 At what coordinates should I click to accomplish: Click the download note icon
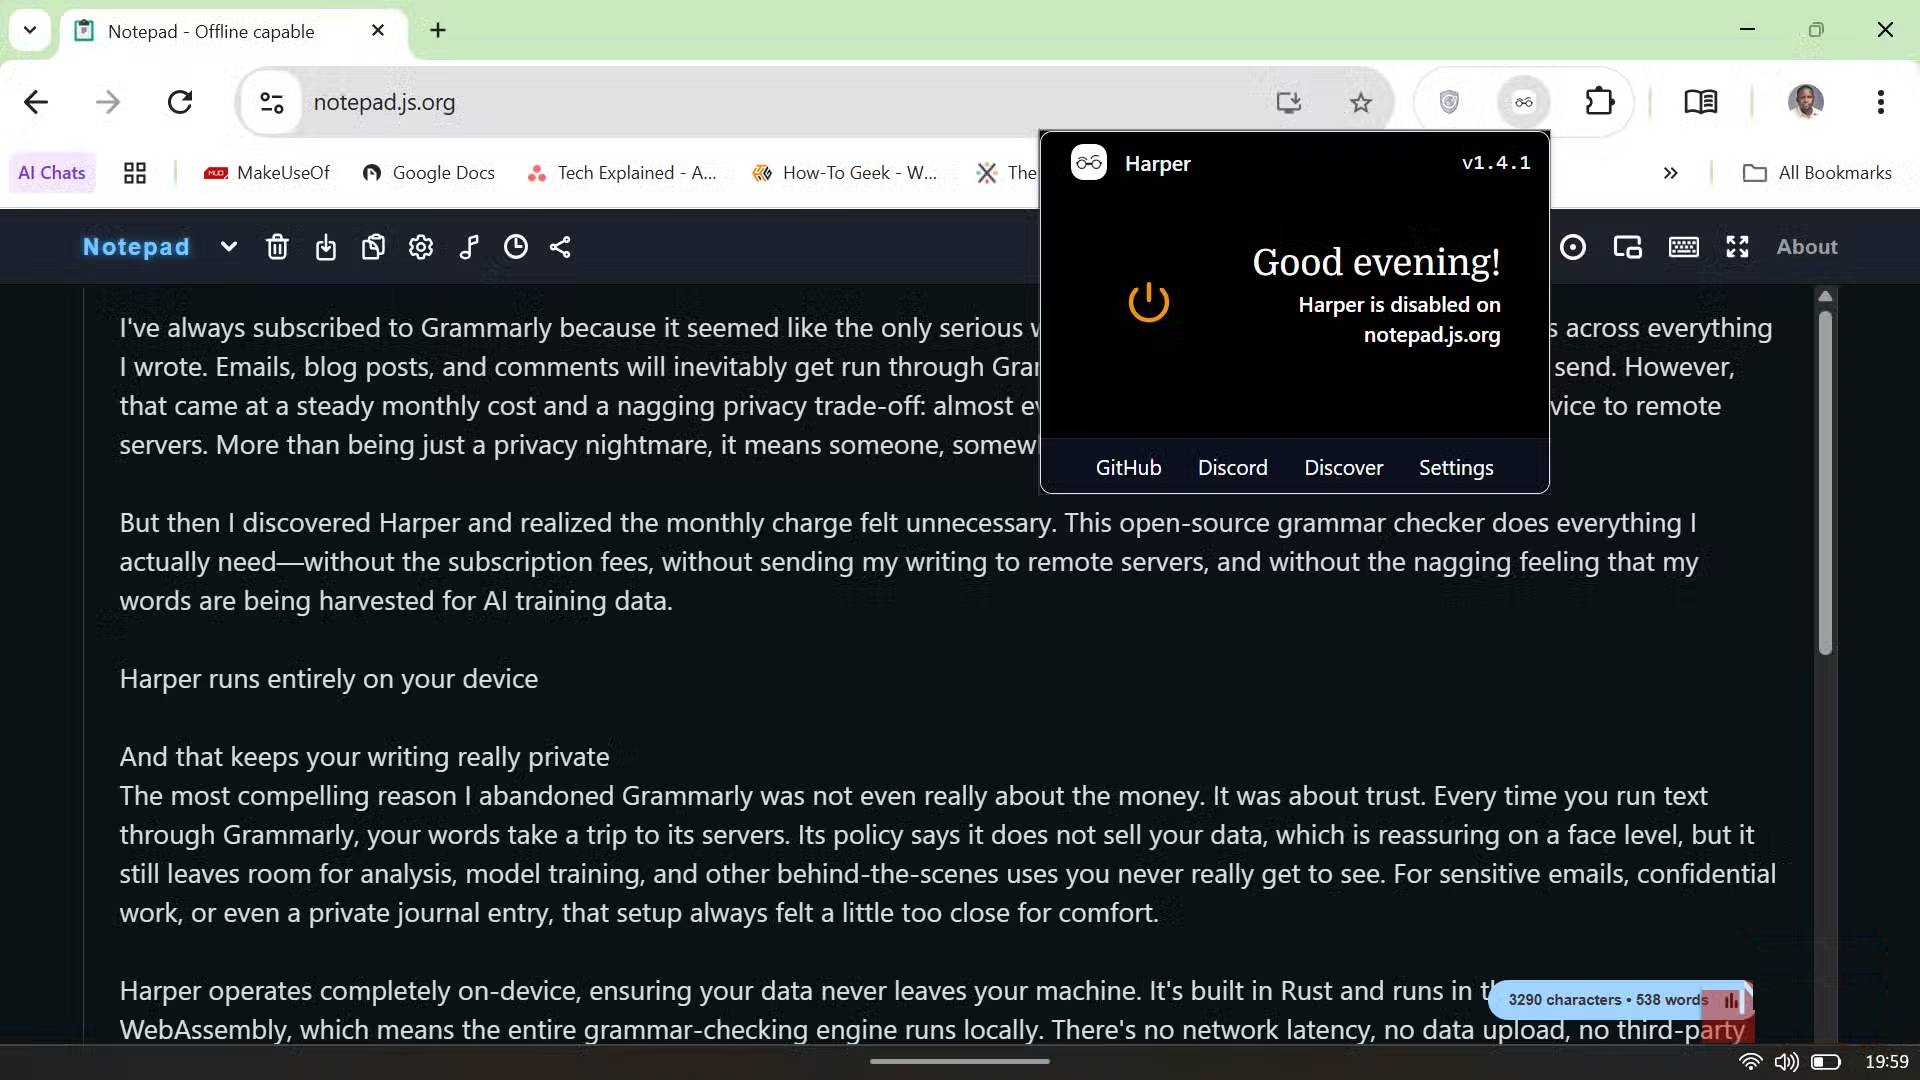326,247
